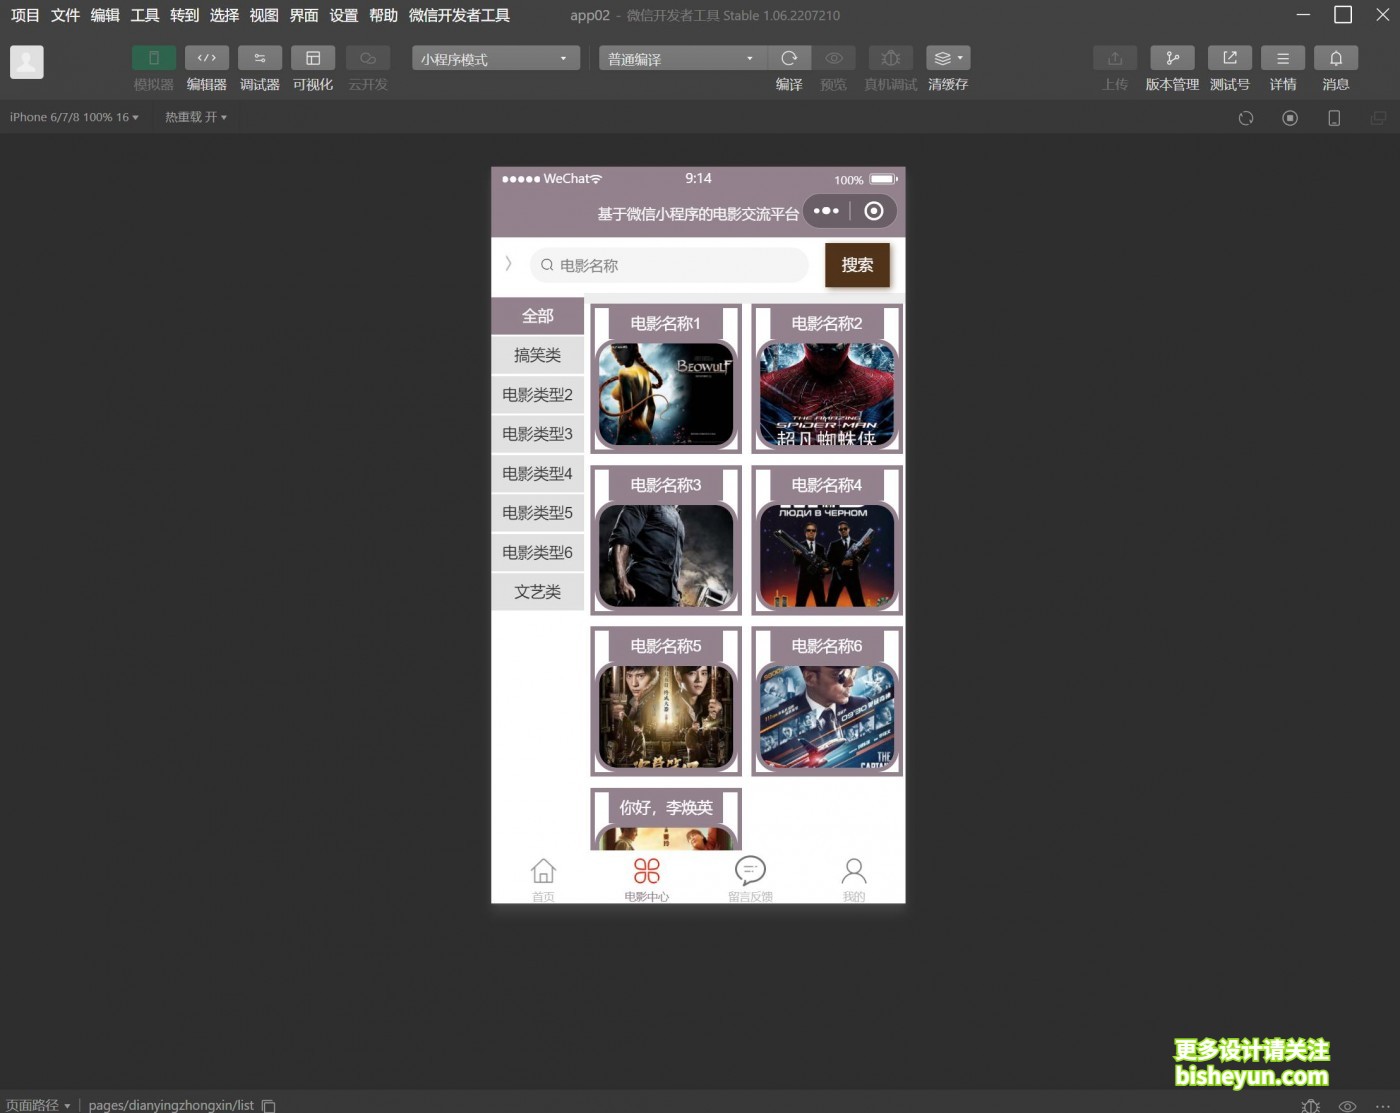Image resolution: width=1400 pixels, height=1113 pixels.
Task: Open the clear cache (清缓存) dropdown
Action: (x=948, y=58)
